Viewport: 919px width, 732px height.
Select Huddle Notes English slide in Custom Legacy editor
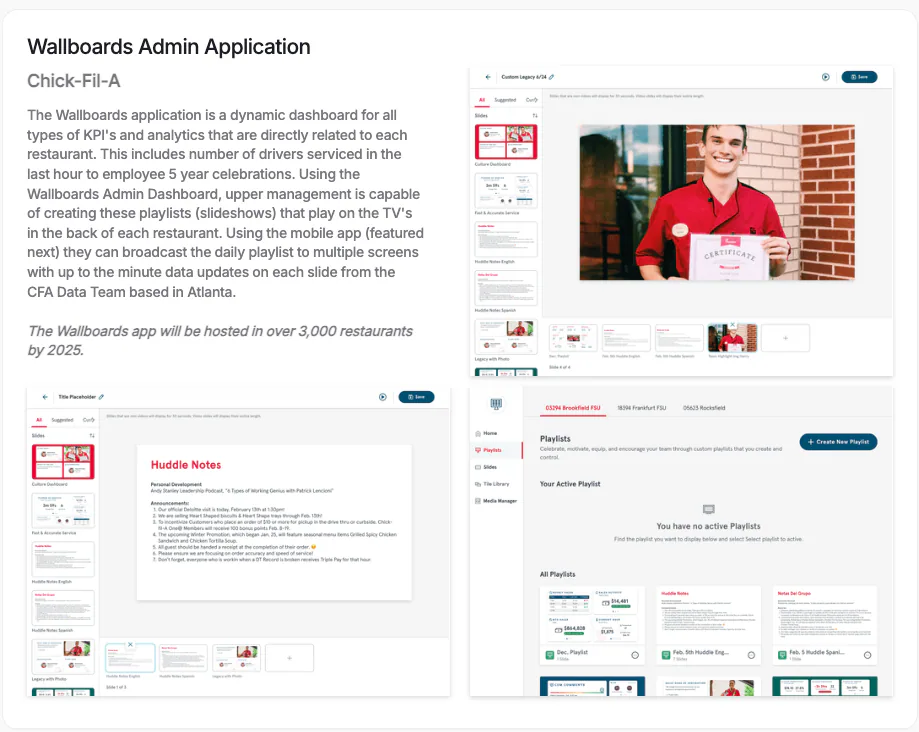506,239
